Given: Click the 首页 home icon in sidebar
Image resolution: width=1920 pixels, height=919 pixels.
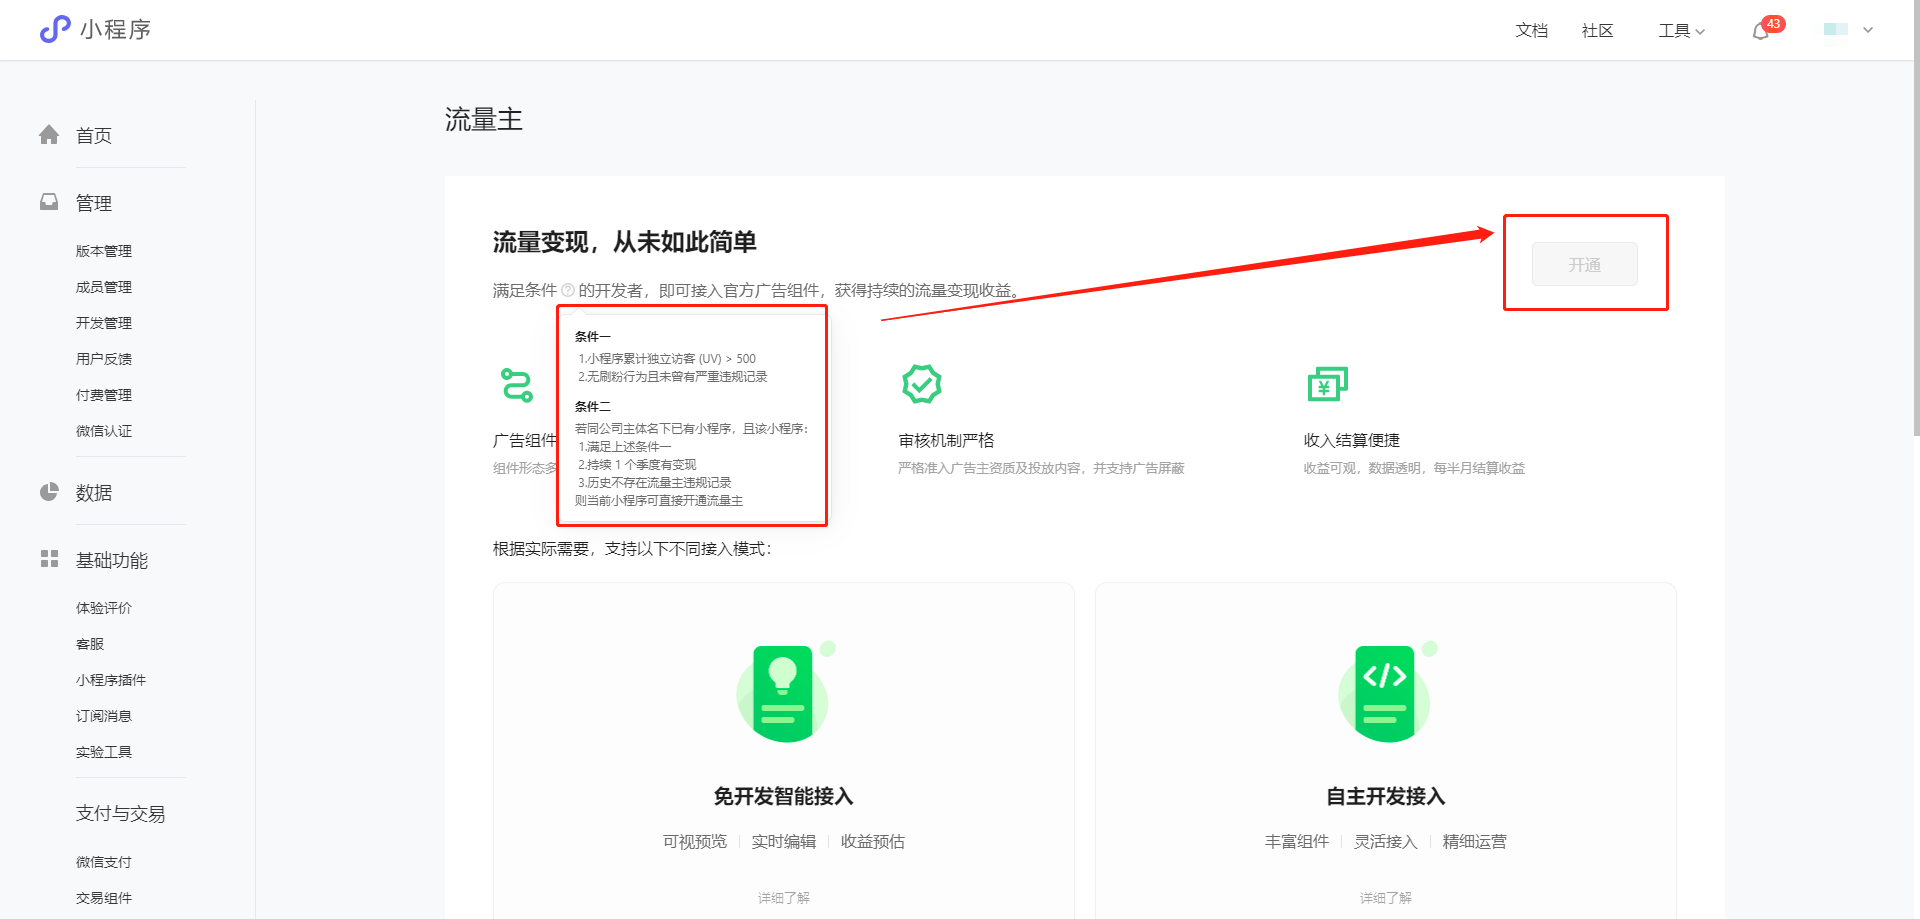Looking at the screenshot, I should pyautogui.click(x=49, y=135).
